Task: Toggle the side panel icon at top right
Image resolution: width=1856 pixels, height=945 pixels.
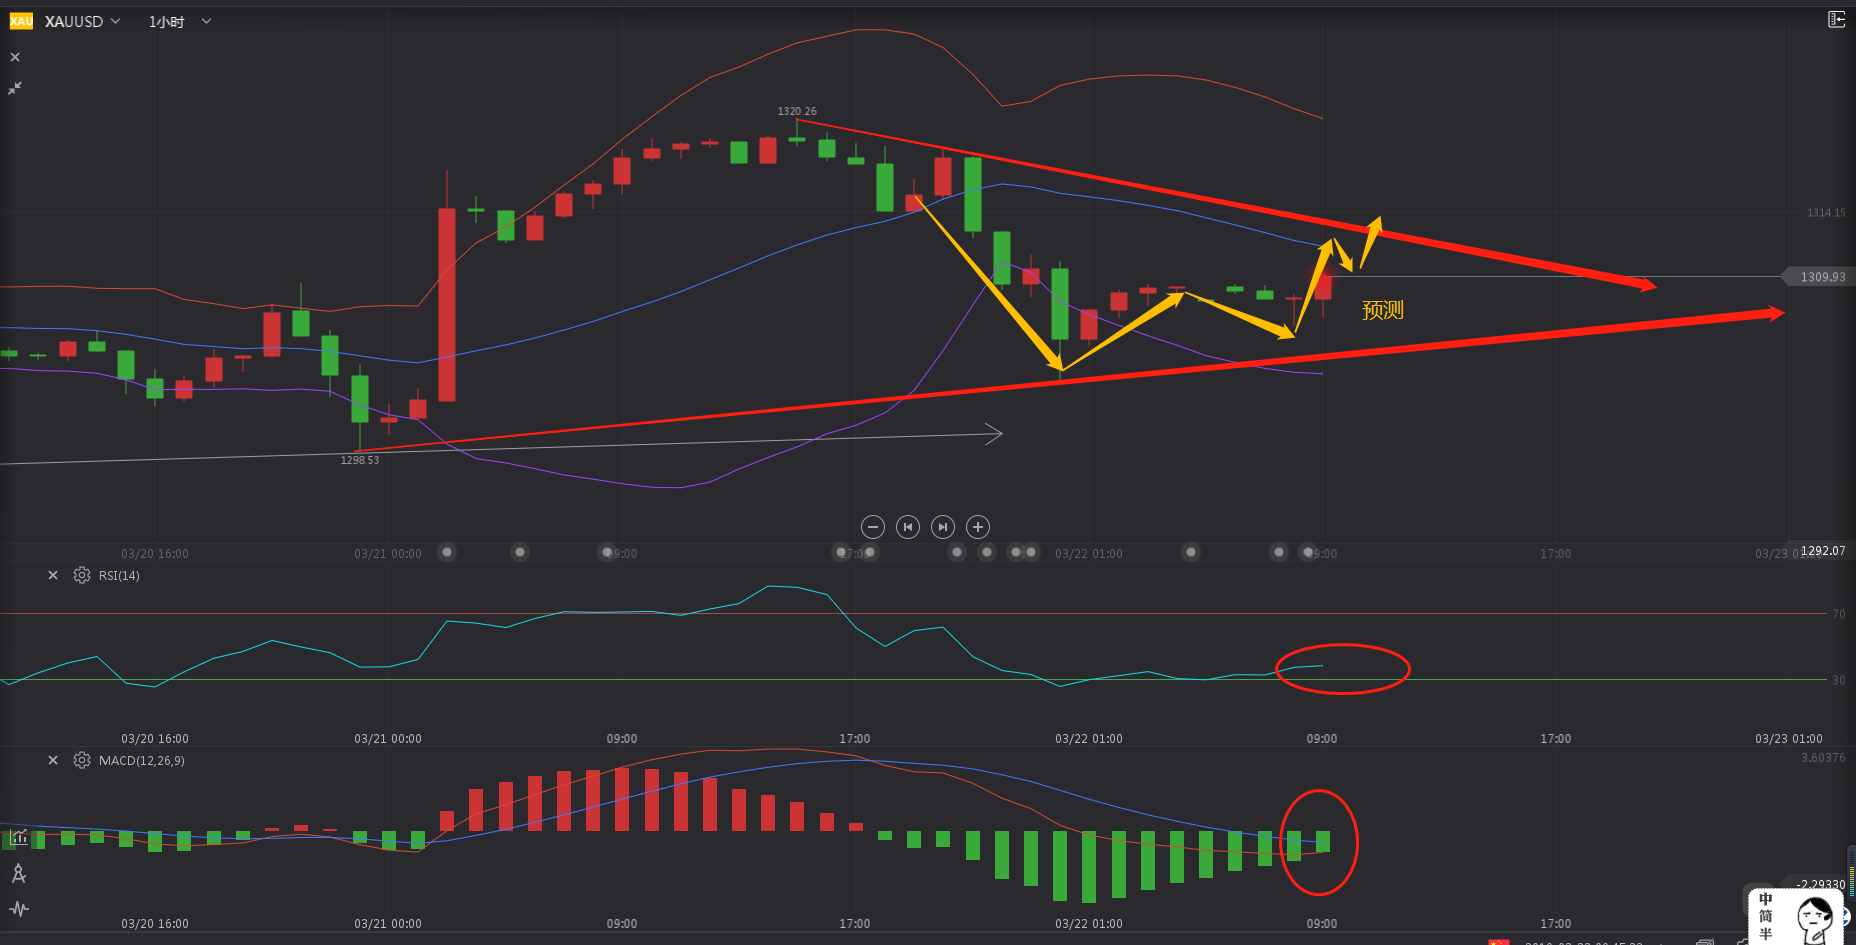Action: tap(1836, 19)
